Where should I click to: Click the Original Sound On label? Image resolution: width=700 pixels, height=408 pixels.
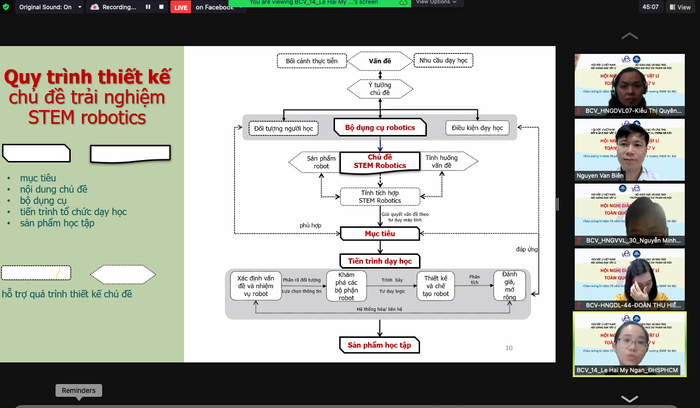click(45, 6)
